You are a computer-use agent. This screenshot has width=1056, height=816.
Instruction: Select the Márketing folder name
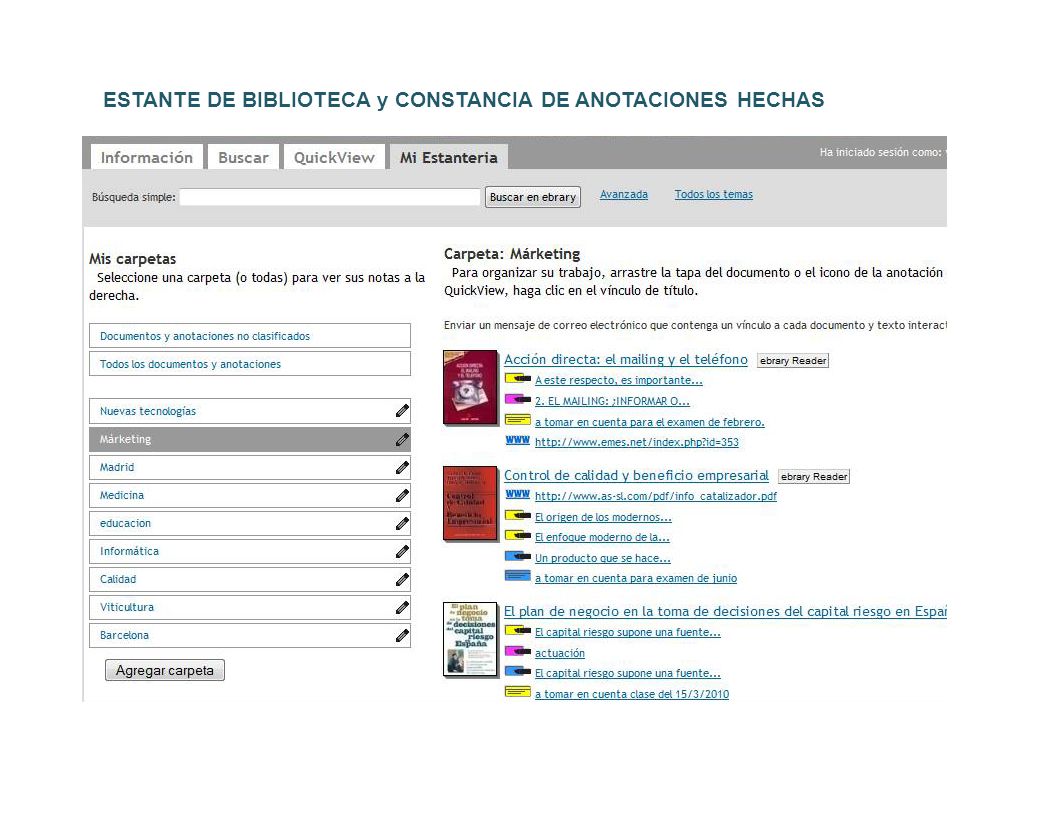tap(125, 439)
